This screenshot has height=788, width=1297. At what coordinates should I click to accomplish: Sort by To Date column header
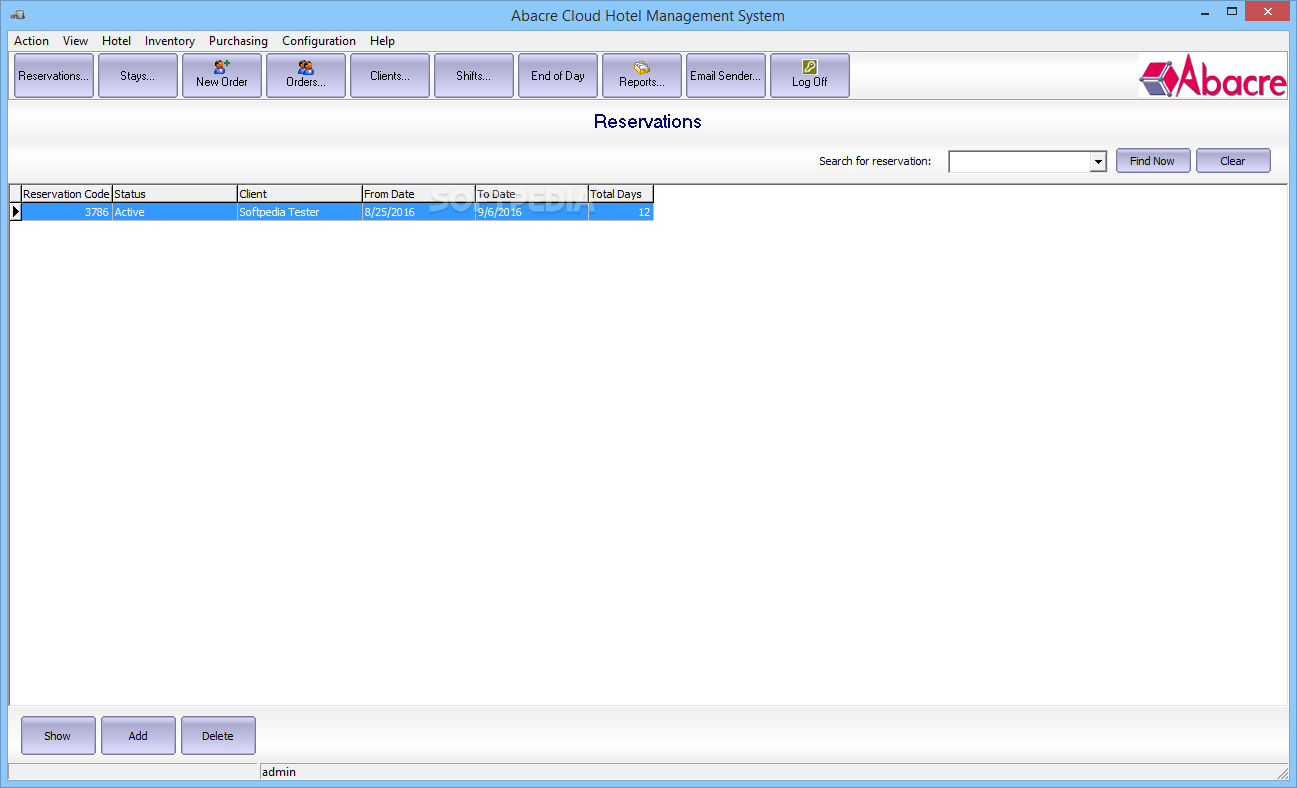531,194
